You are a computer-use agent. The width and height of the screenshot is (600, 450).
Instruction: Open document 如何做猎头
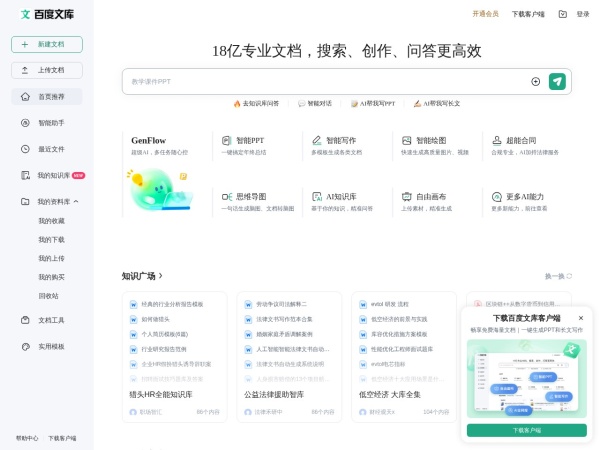click(x=155, y=319)
